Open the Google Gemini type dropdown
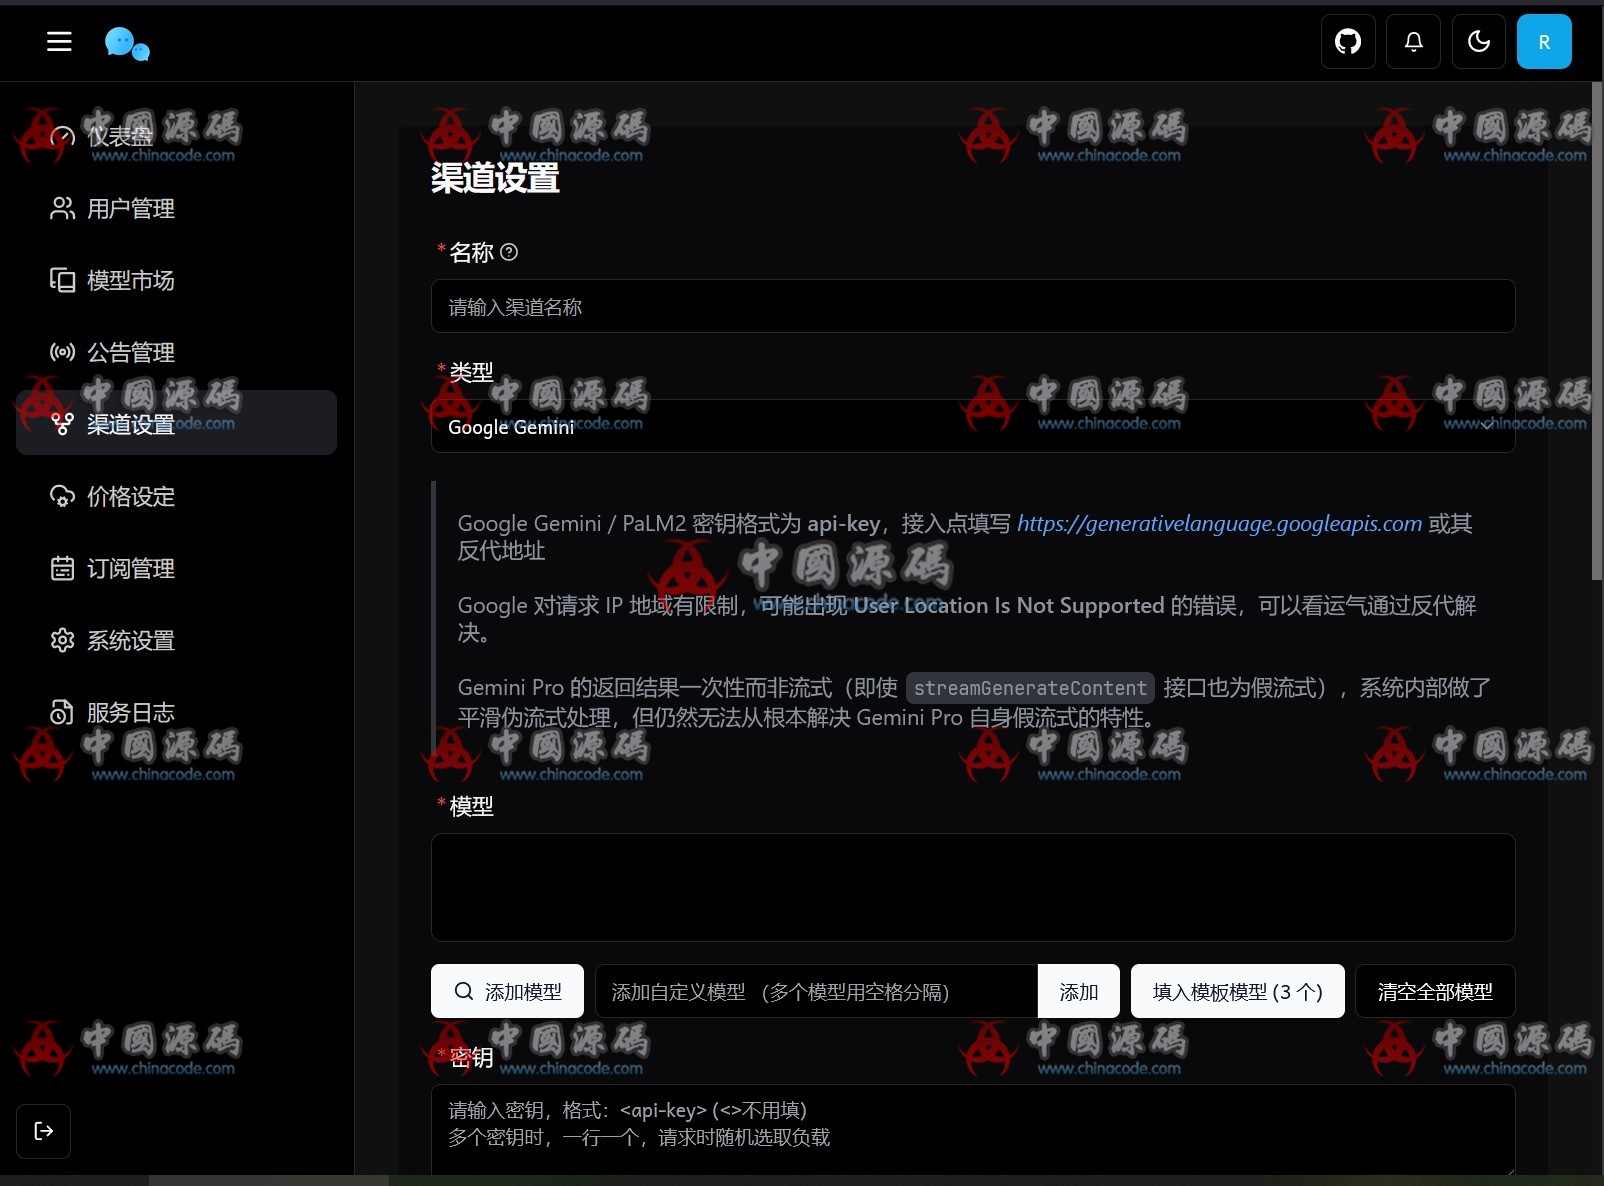1604x1186 pixels. click(973, 426)
